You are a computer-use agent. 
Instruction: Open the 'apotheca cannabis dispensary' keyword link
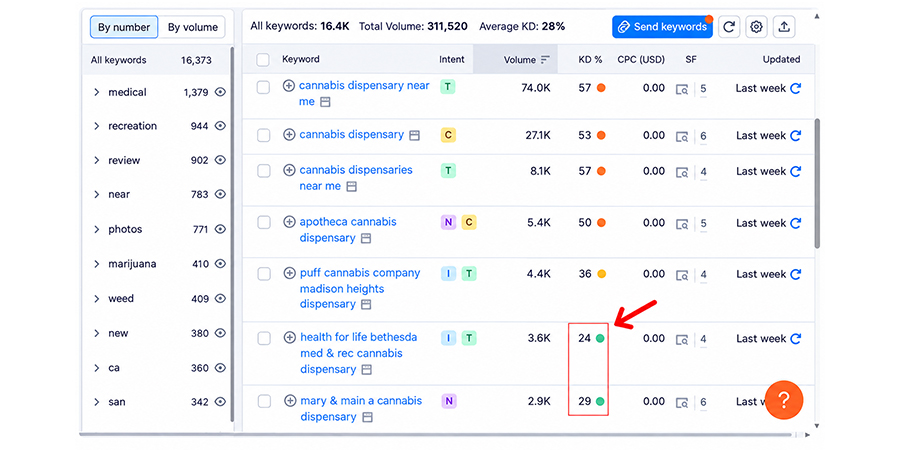tap(347, 230)
